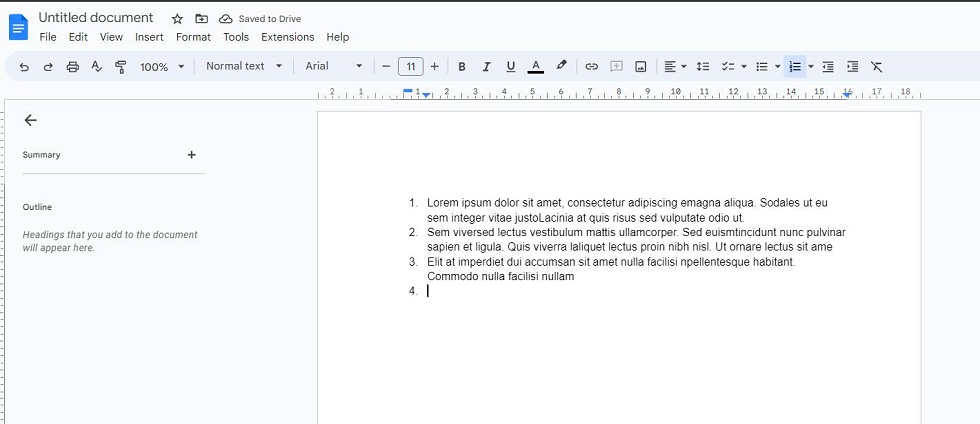
Task: Add a summary with plus icon
Action: point(192,154)
